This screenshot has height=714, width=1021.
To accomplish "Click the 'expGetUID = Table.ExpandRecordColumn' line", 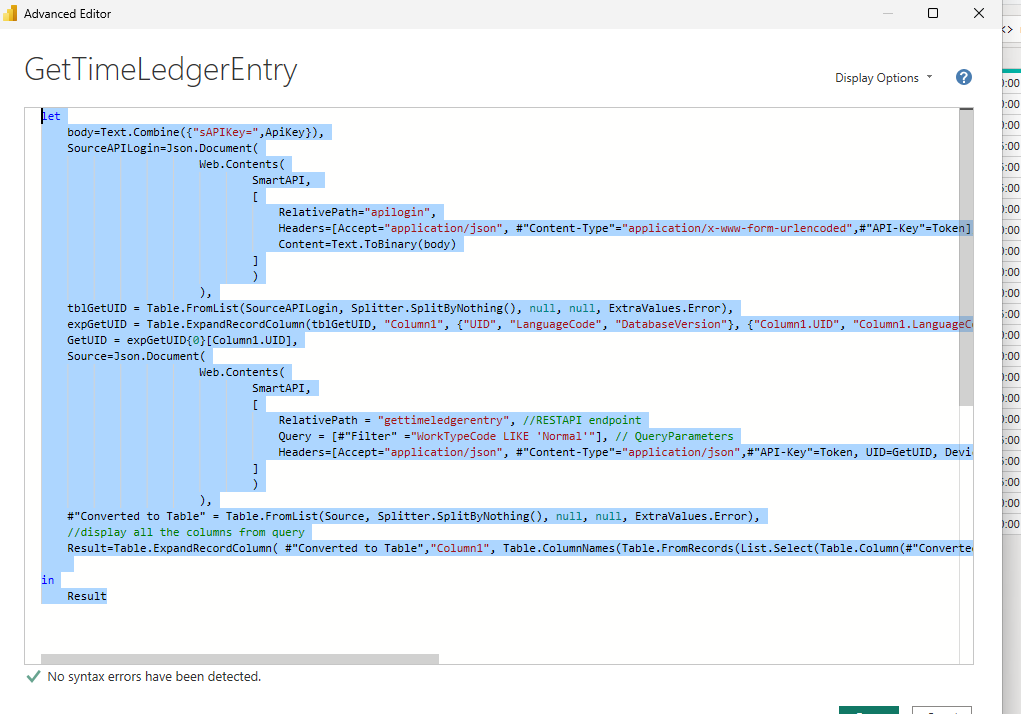I will click(520, 324).
